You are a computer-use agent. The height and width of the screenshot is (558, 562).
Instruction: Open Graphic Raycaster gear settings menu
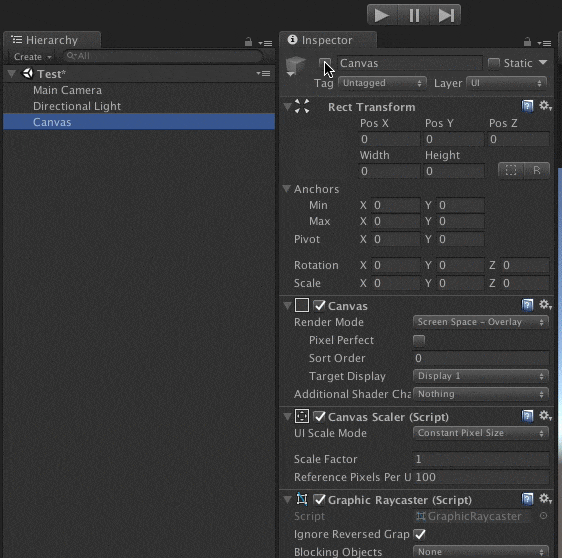[x=545, y=499]
